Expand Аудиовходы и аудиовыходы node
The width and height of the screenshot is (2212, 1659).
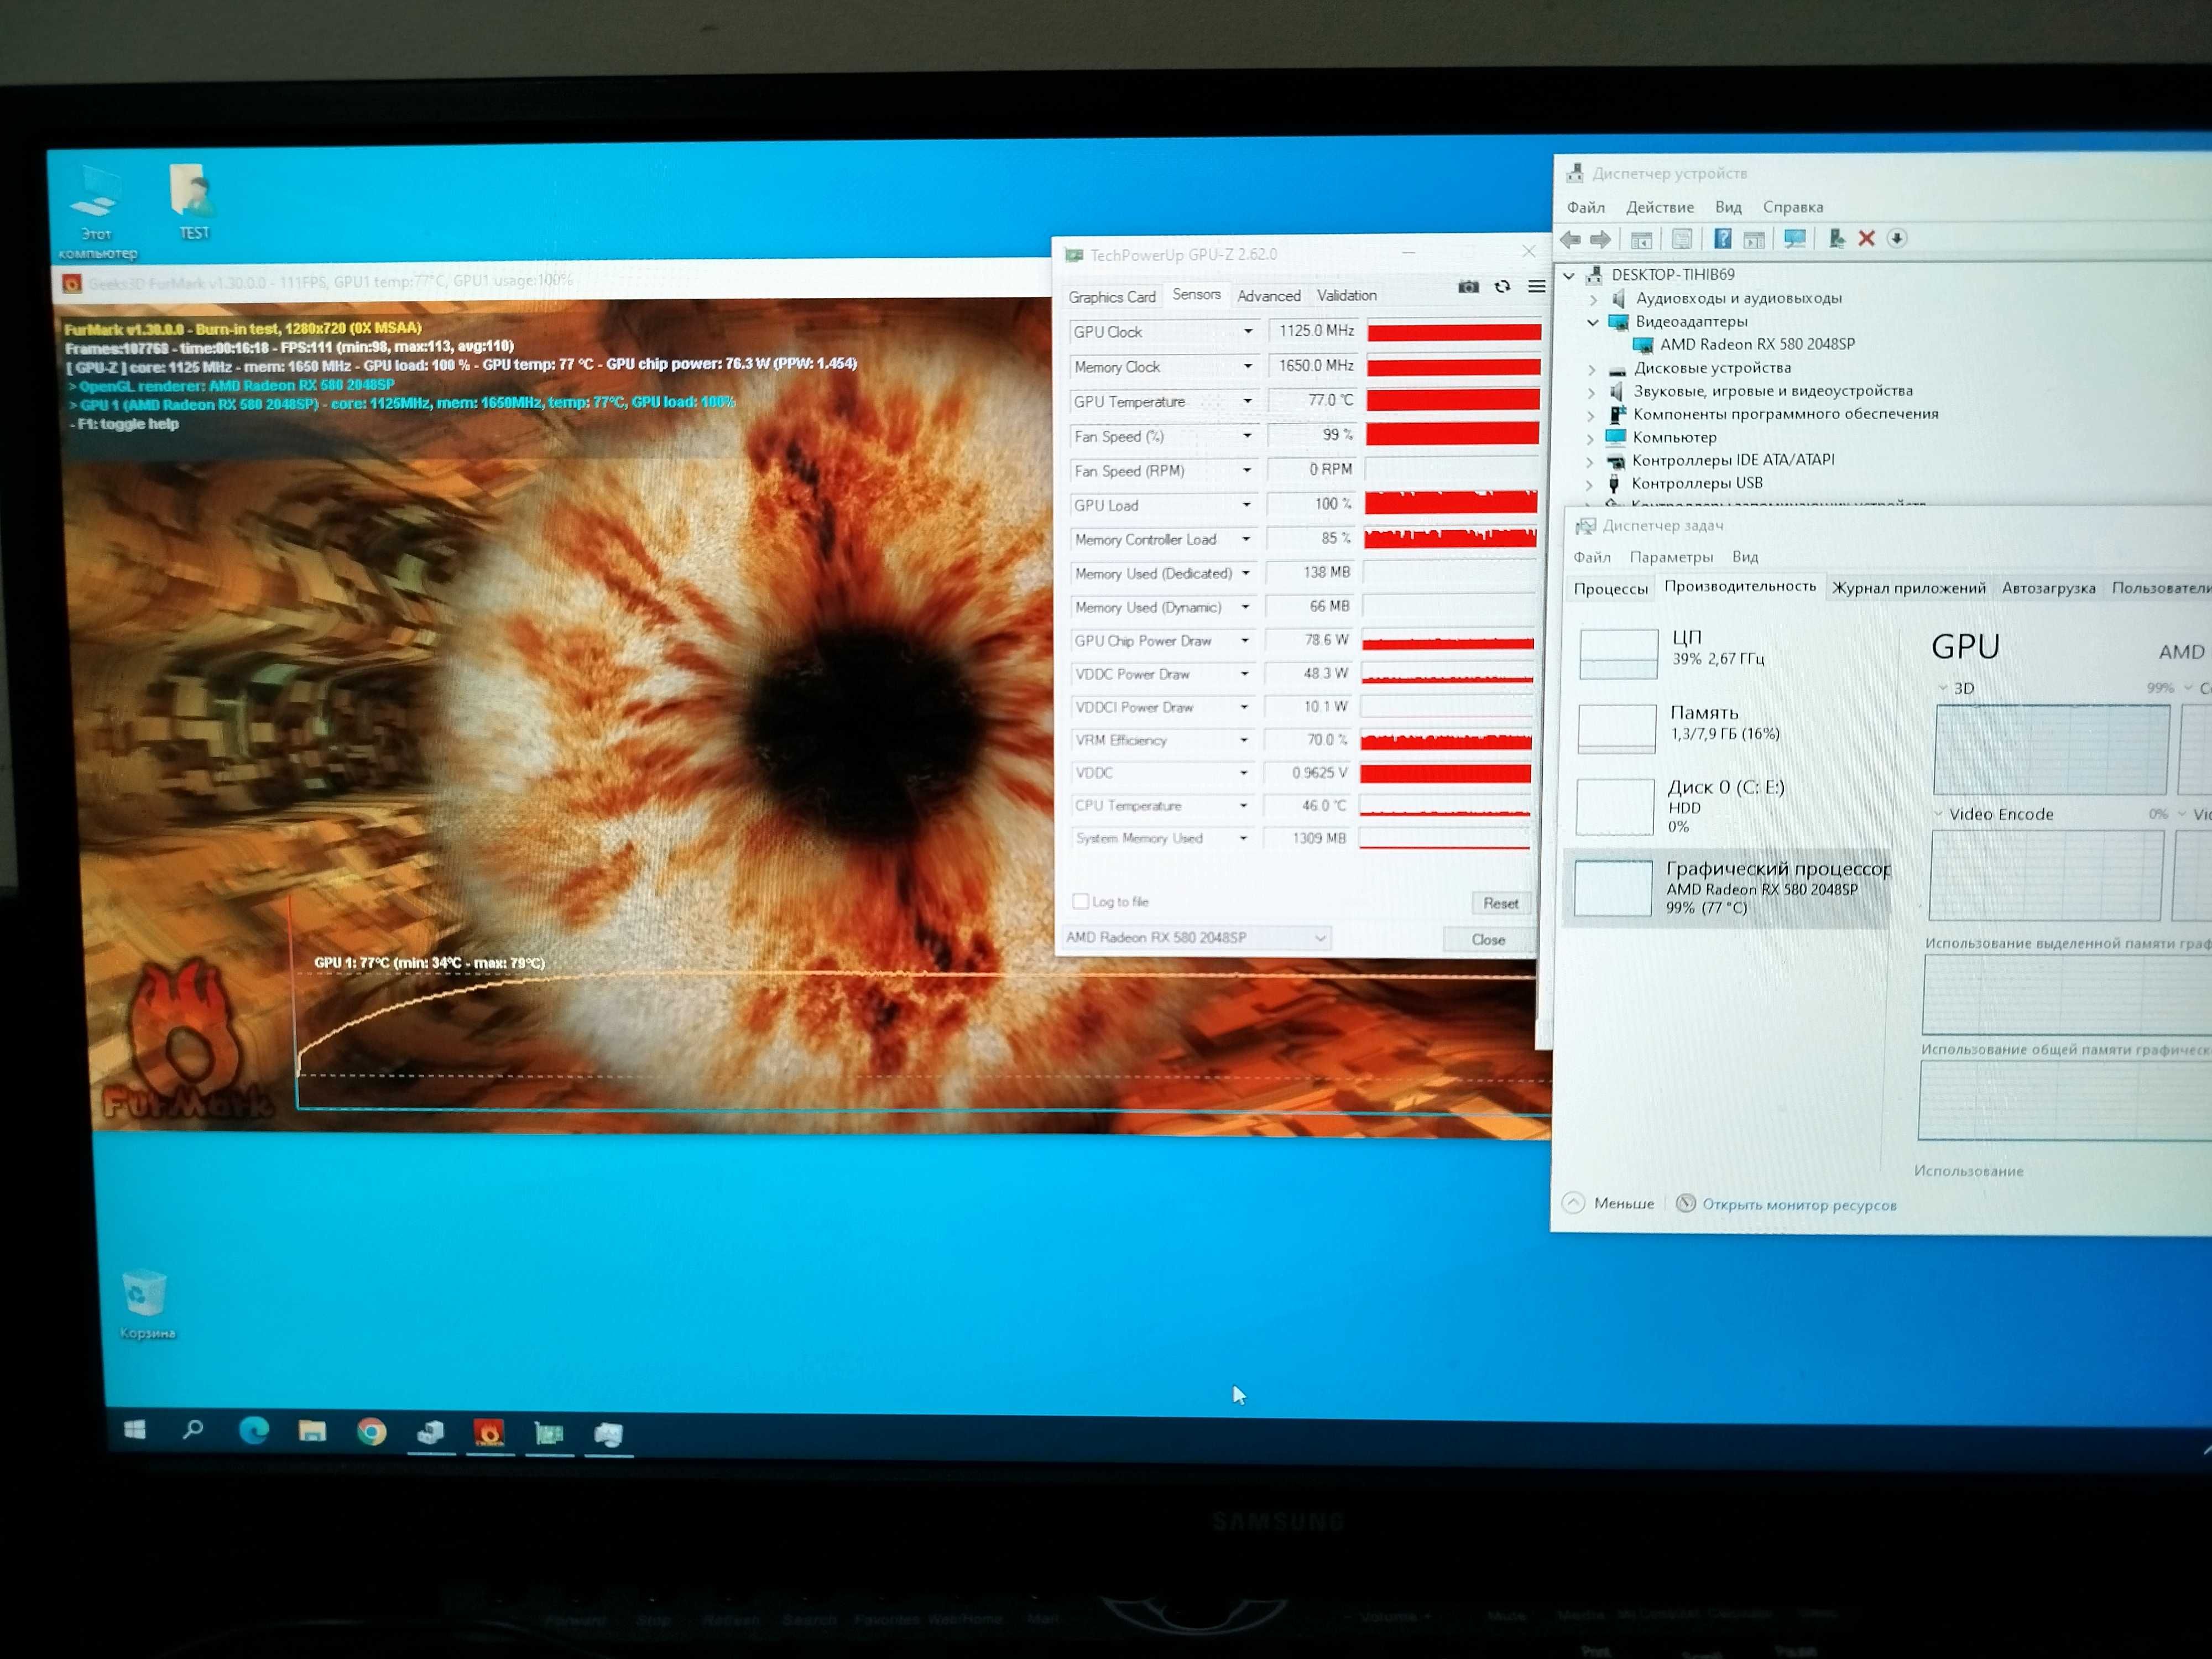(x=1593, y=299)
